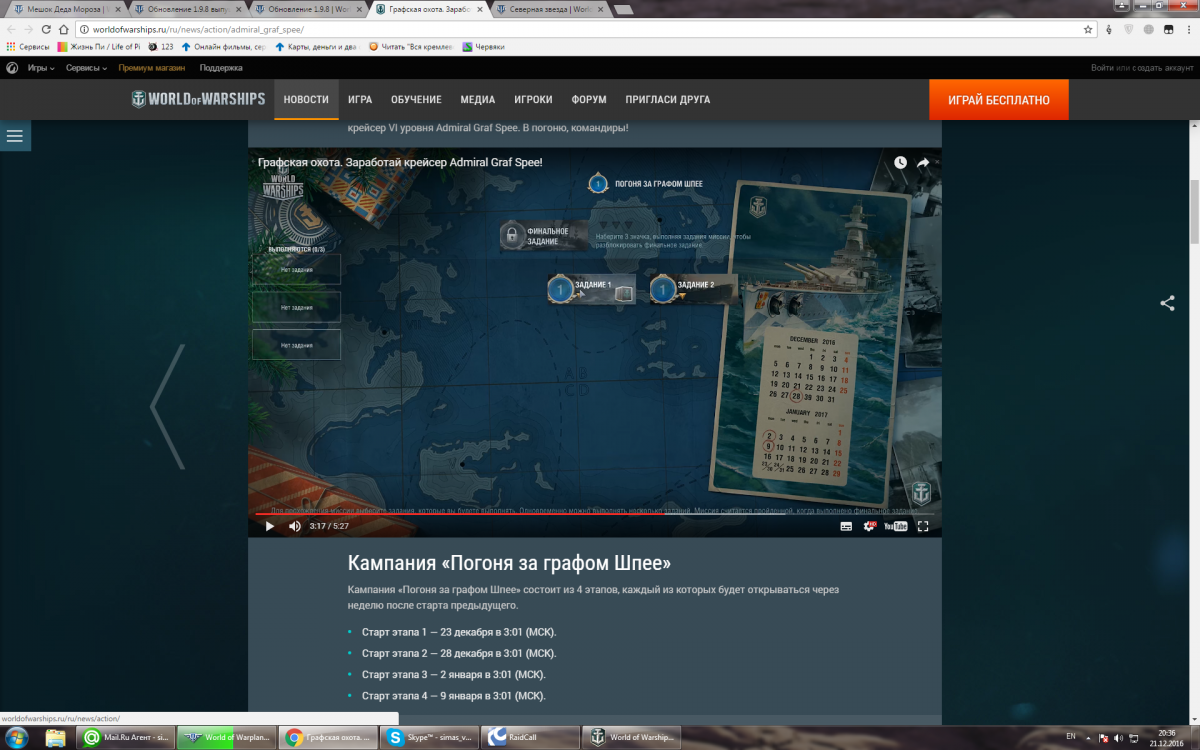Image resolution: width=1200 pixels, height=750 pixels.
Task: Open Chrome menu three dots
Action: (1188, 29)
